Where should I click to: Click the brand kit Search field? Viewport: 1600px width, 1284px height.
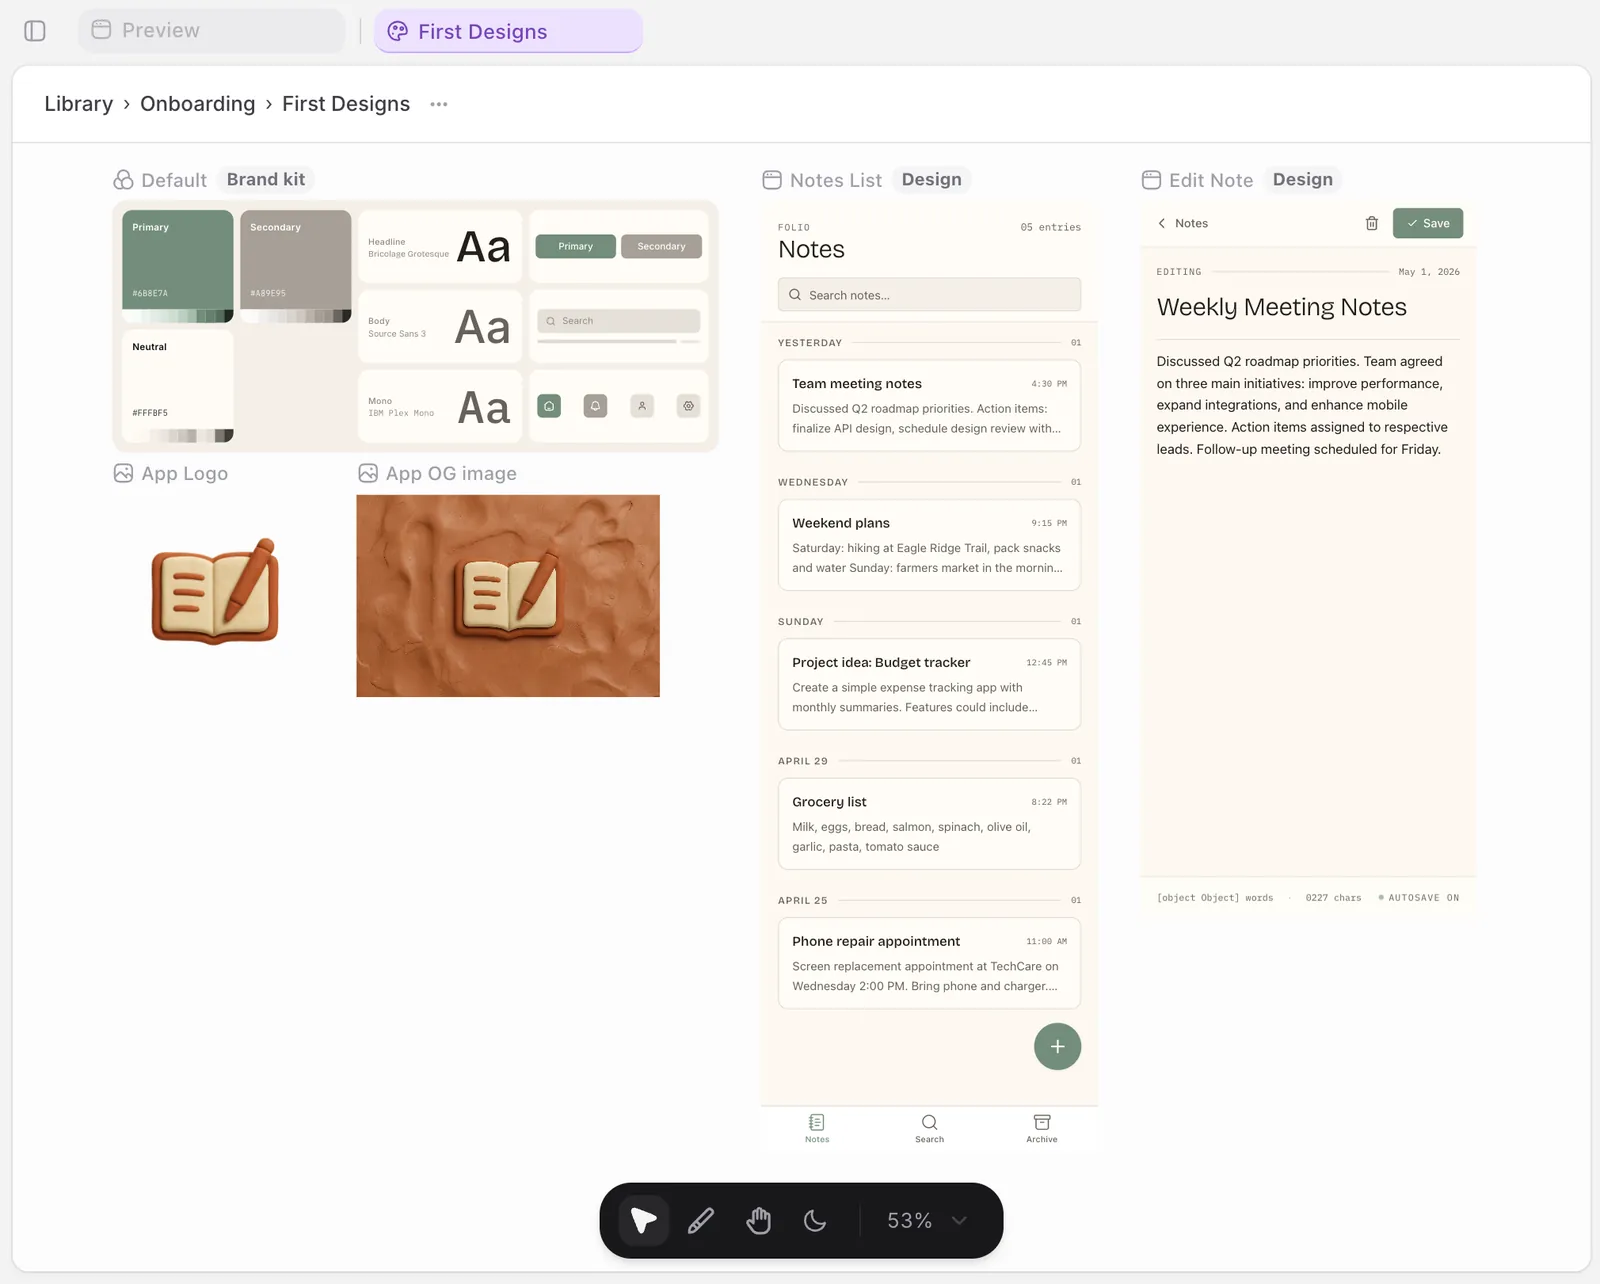coord(619,321)
